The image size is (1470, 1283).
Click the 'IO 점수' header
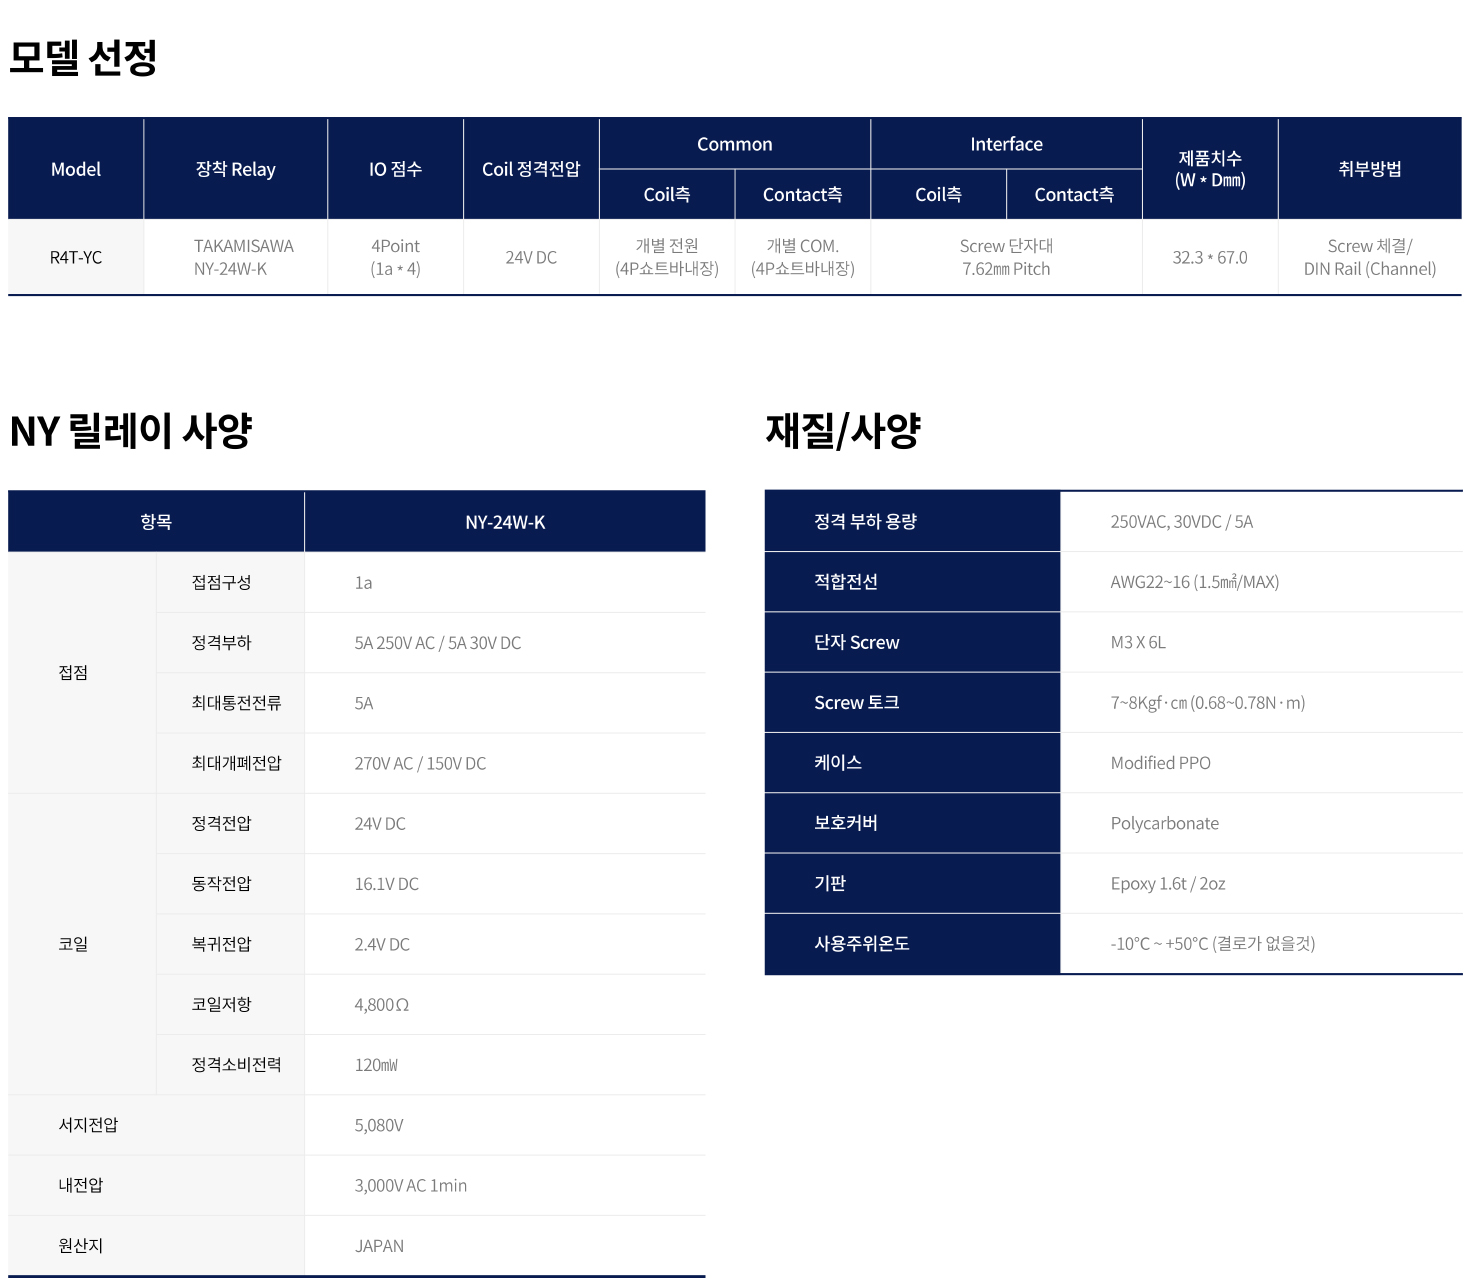click(395, 169)
